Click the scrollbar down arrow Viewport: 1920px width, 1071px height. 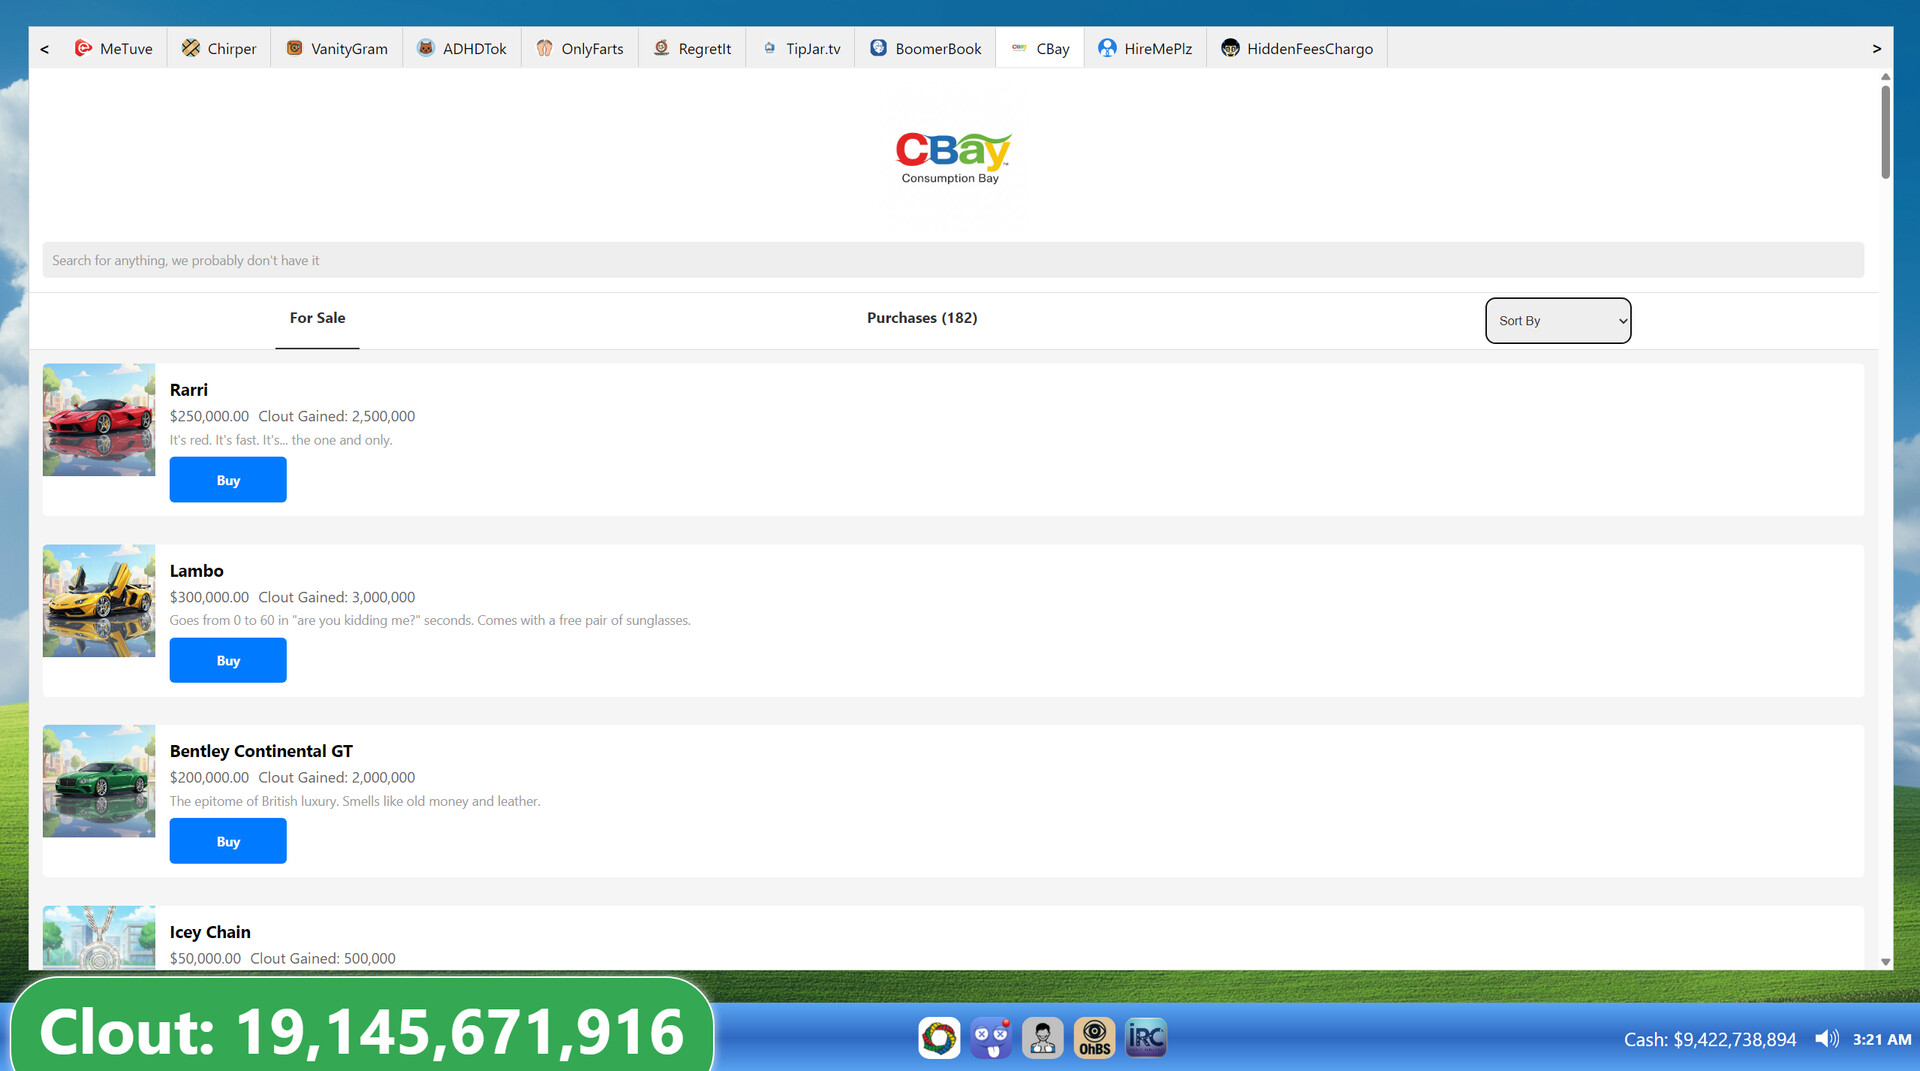(1885, 963)
